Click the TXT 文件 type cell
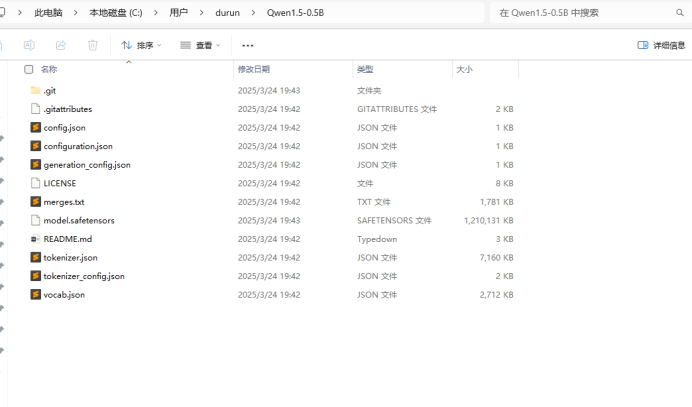The height and width of the screenshot is (407, 692). (x=374, y=202)
